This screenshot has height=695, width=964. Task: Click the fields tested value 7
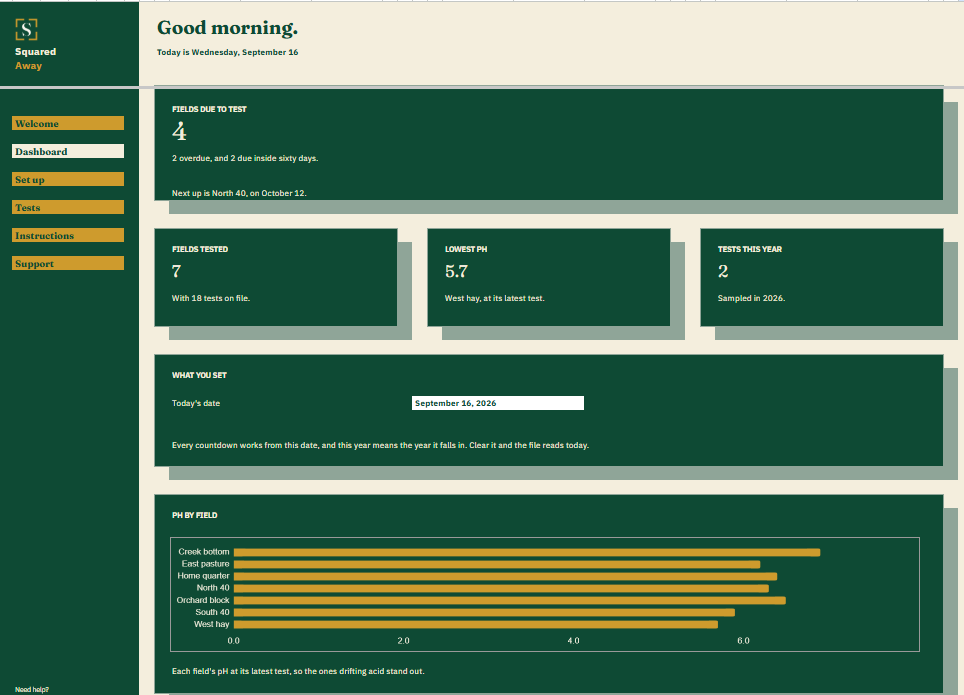(176, 271)
